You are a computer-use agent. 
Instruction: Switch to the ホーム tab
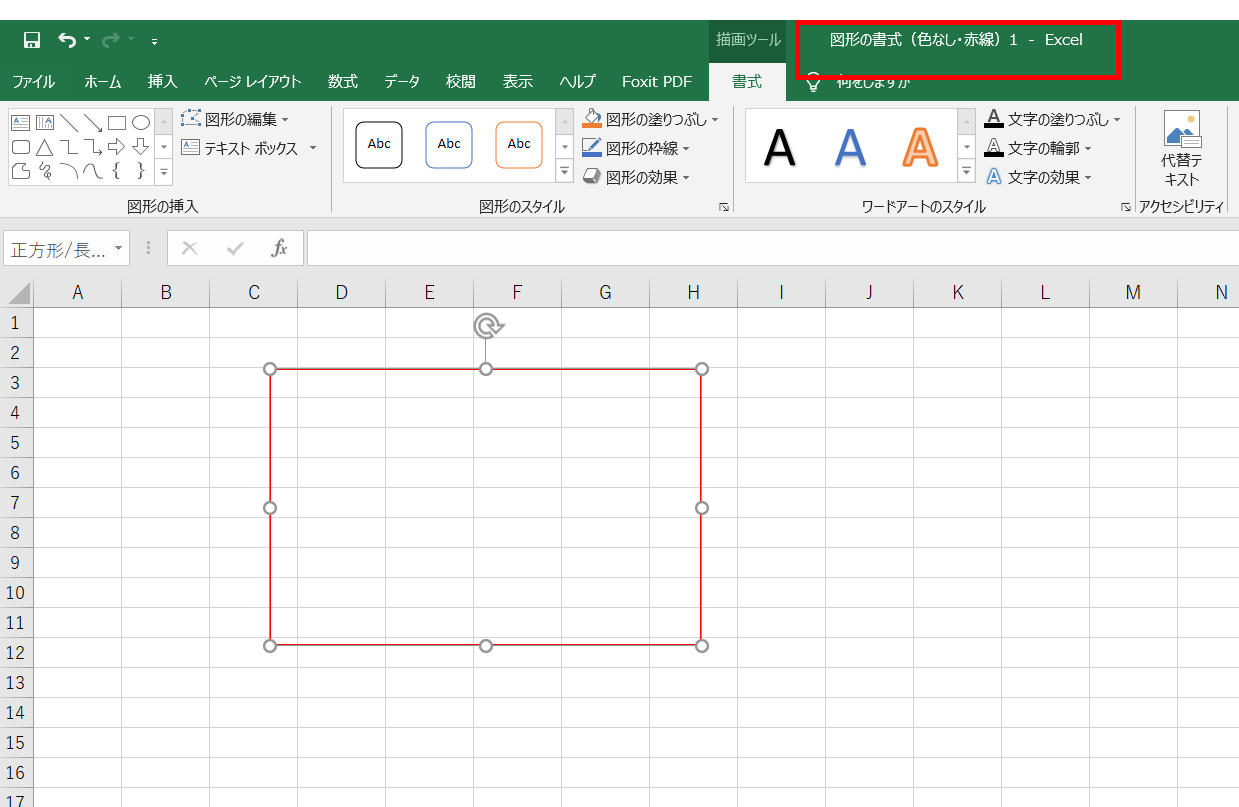101,81
